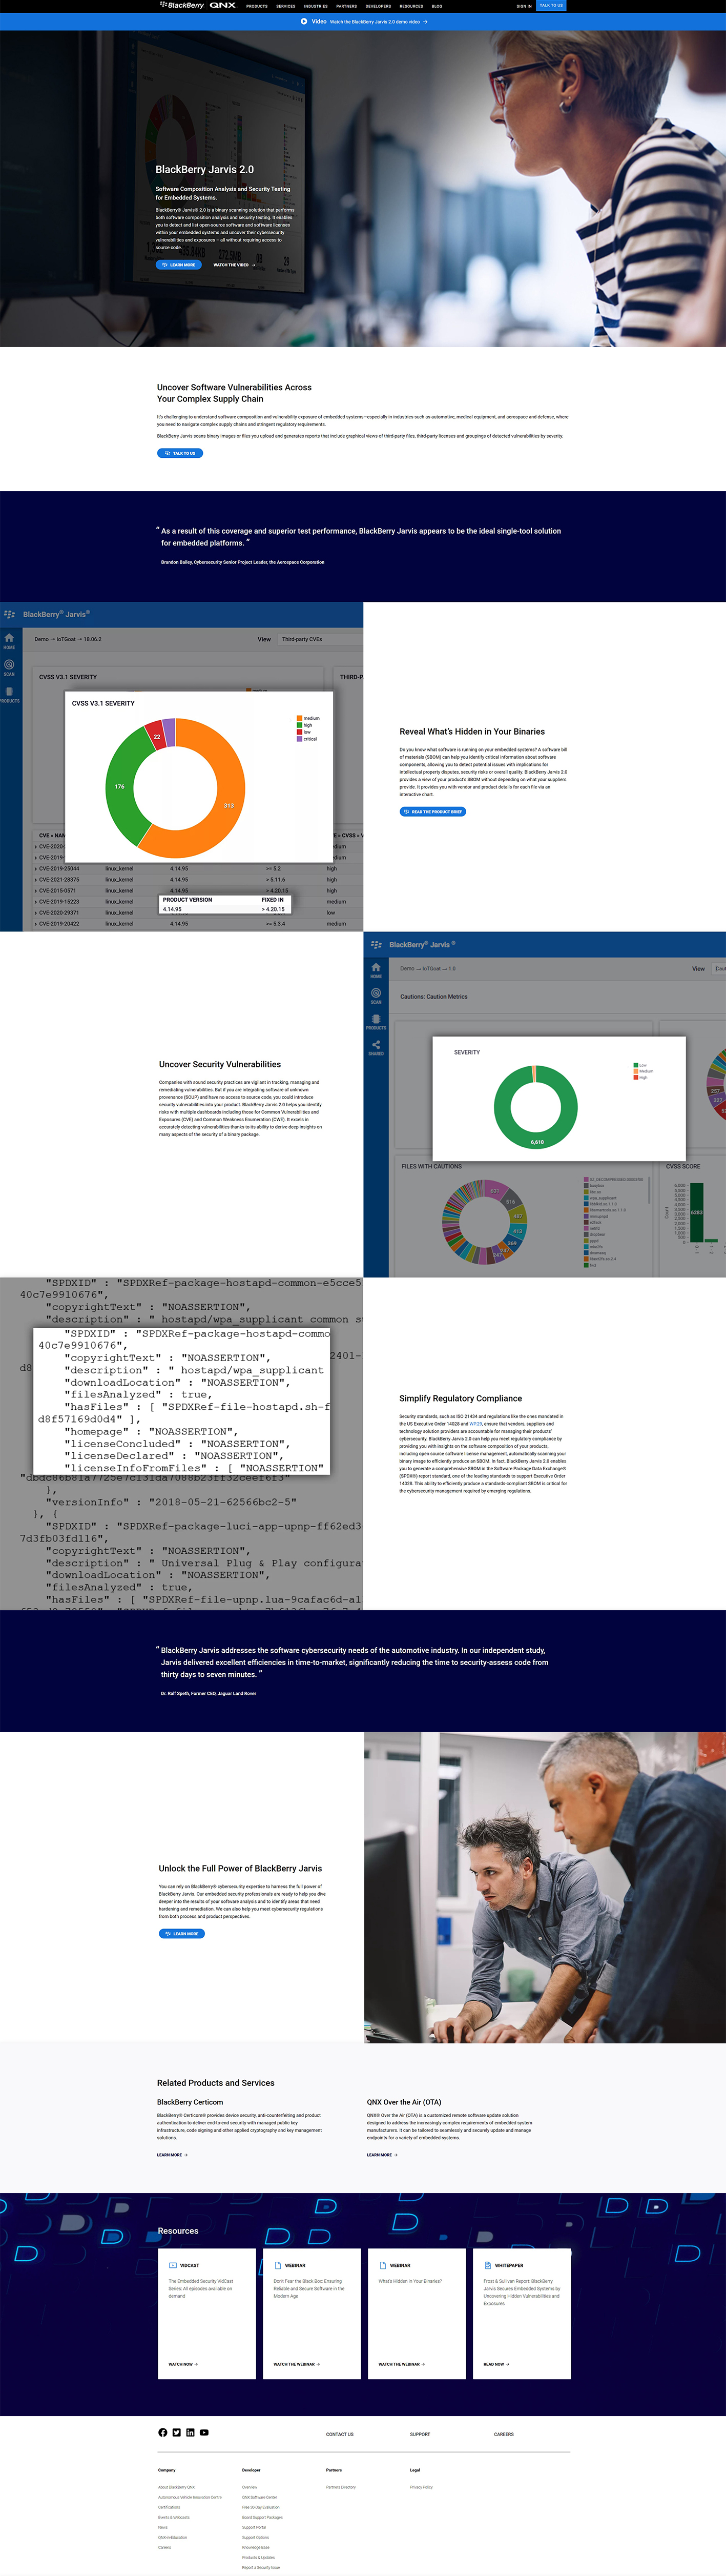Click the Sign In link
The width and height of the screenshot is (726, 2576).
point(524,6)
